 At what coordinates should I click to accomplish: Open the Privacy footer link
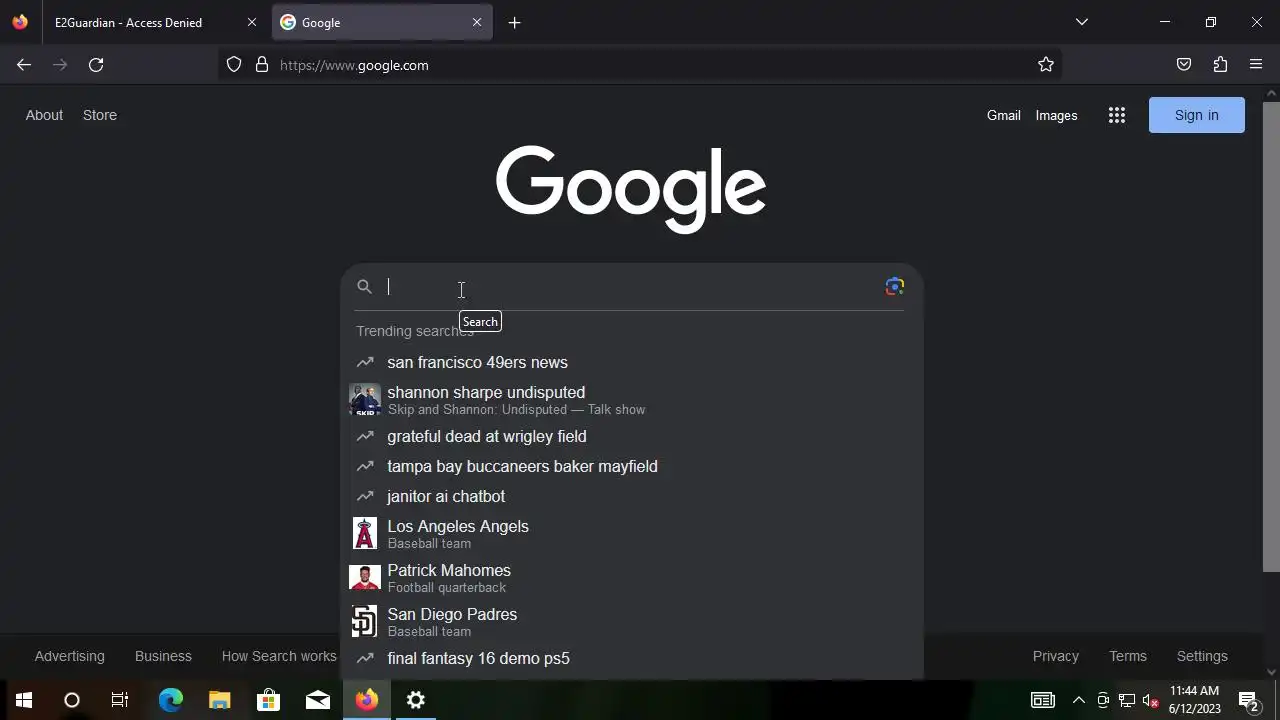(1056, 656)
